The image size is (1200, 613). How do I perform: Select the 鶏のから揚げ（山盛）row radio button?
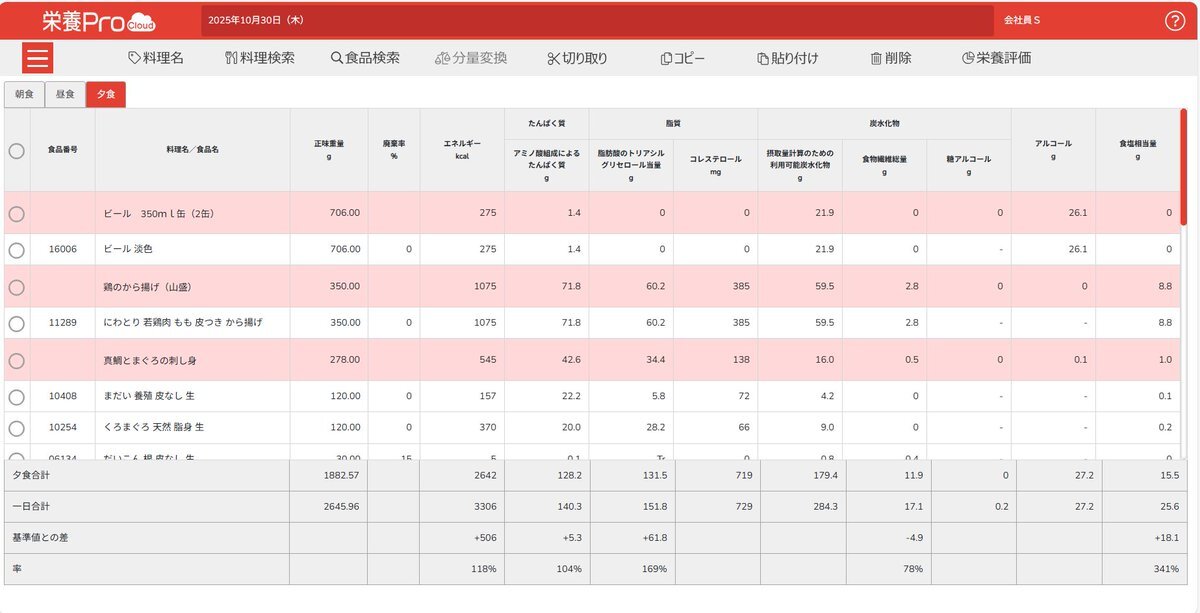pos(17,287)
